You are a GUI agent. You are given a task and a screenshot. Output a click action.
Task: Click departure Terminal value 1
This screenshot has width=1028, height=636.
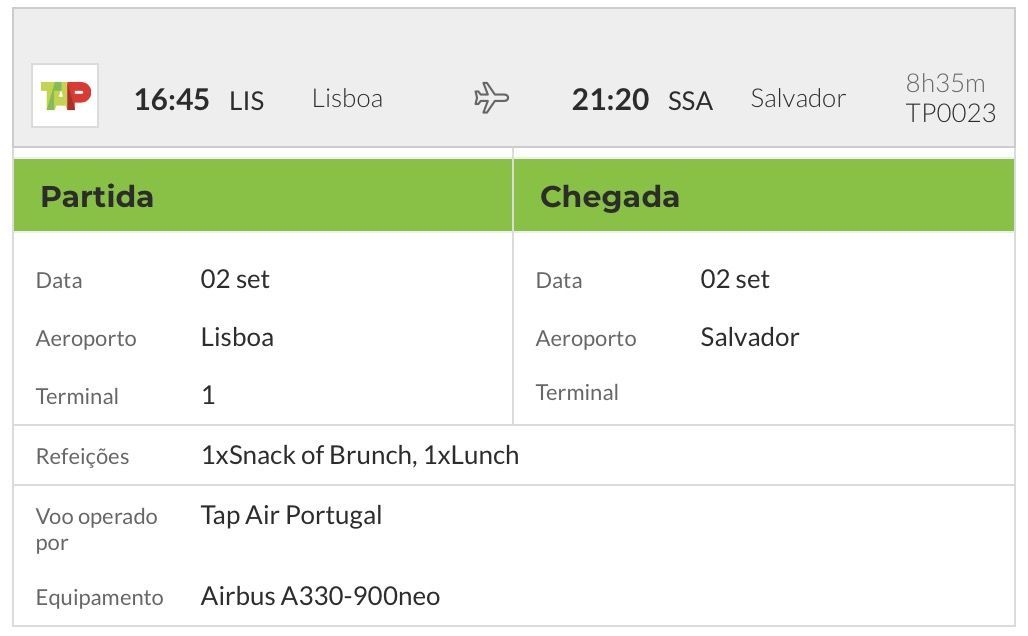click(208, 395)
